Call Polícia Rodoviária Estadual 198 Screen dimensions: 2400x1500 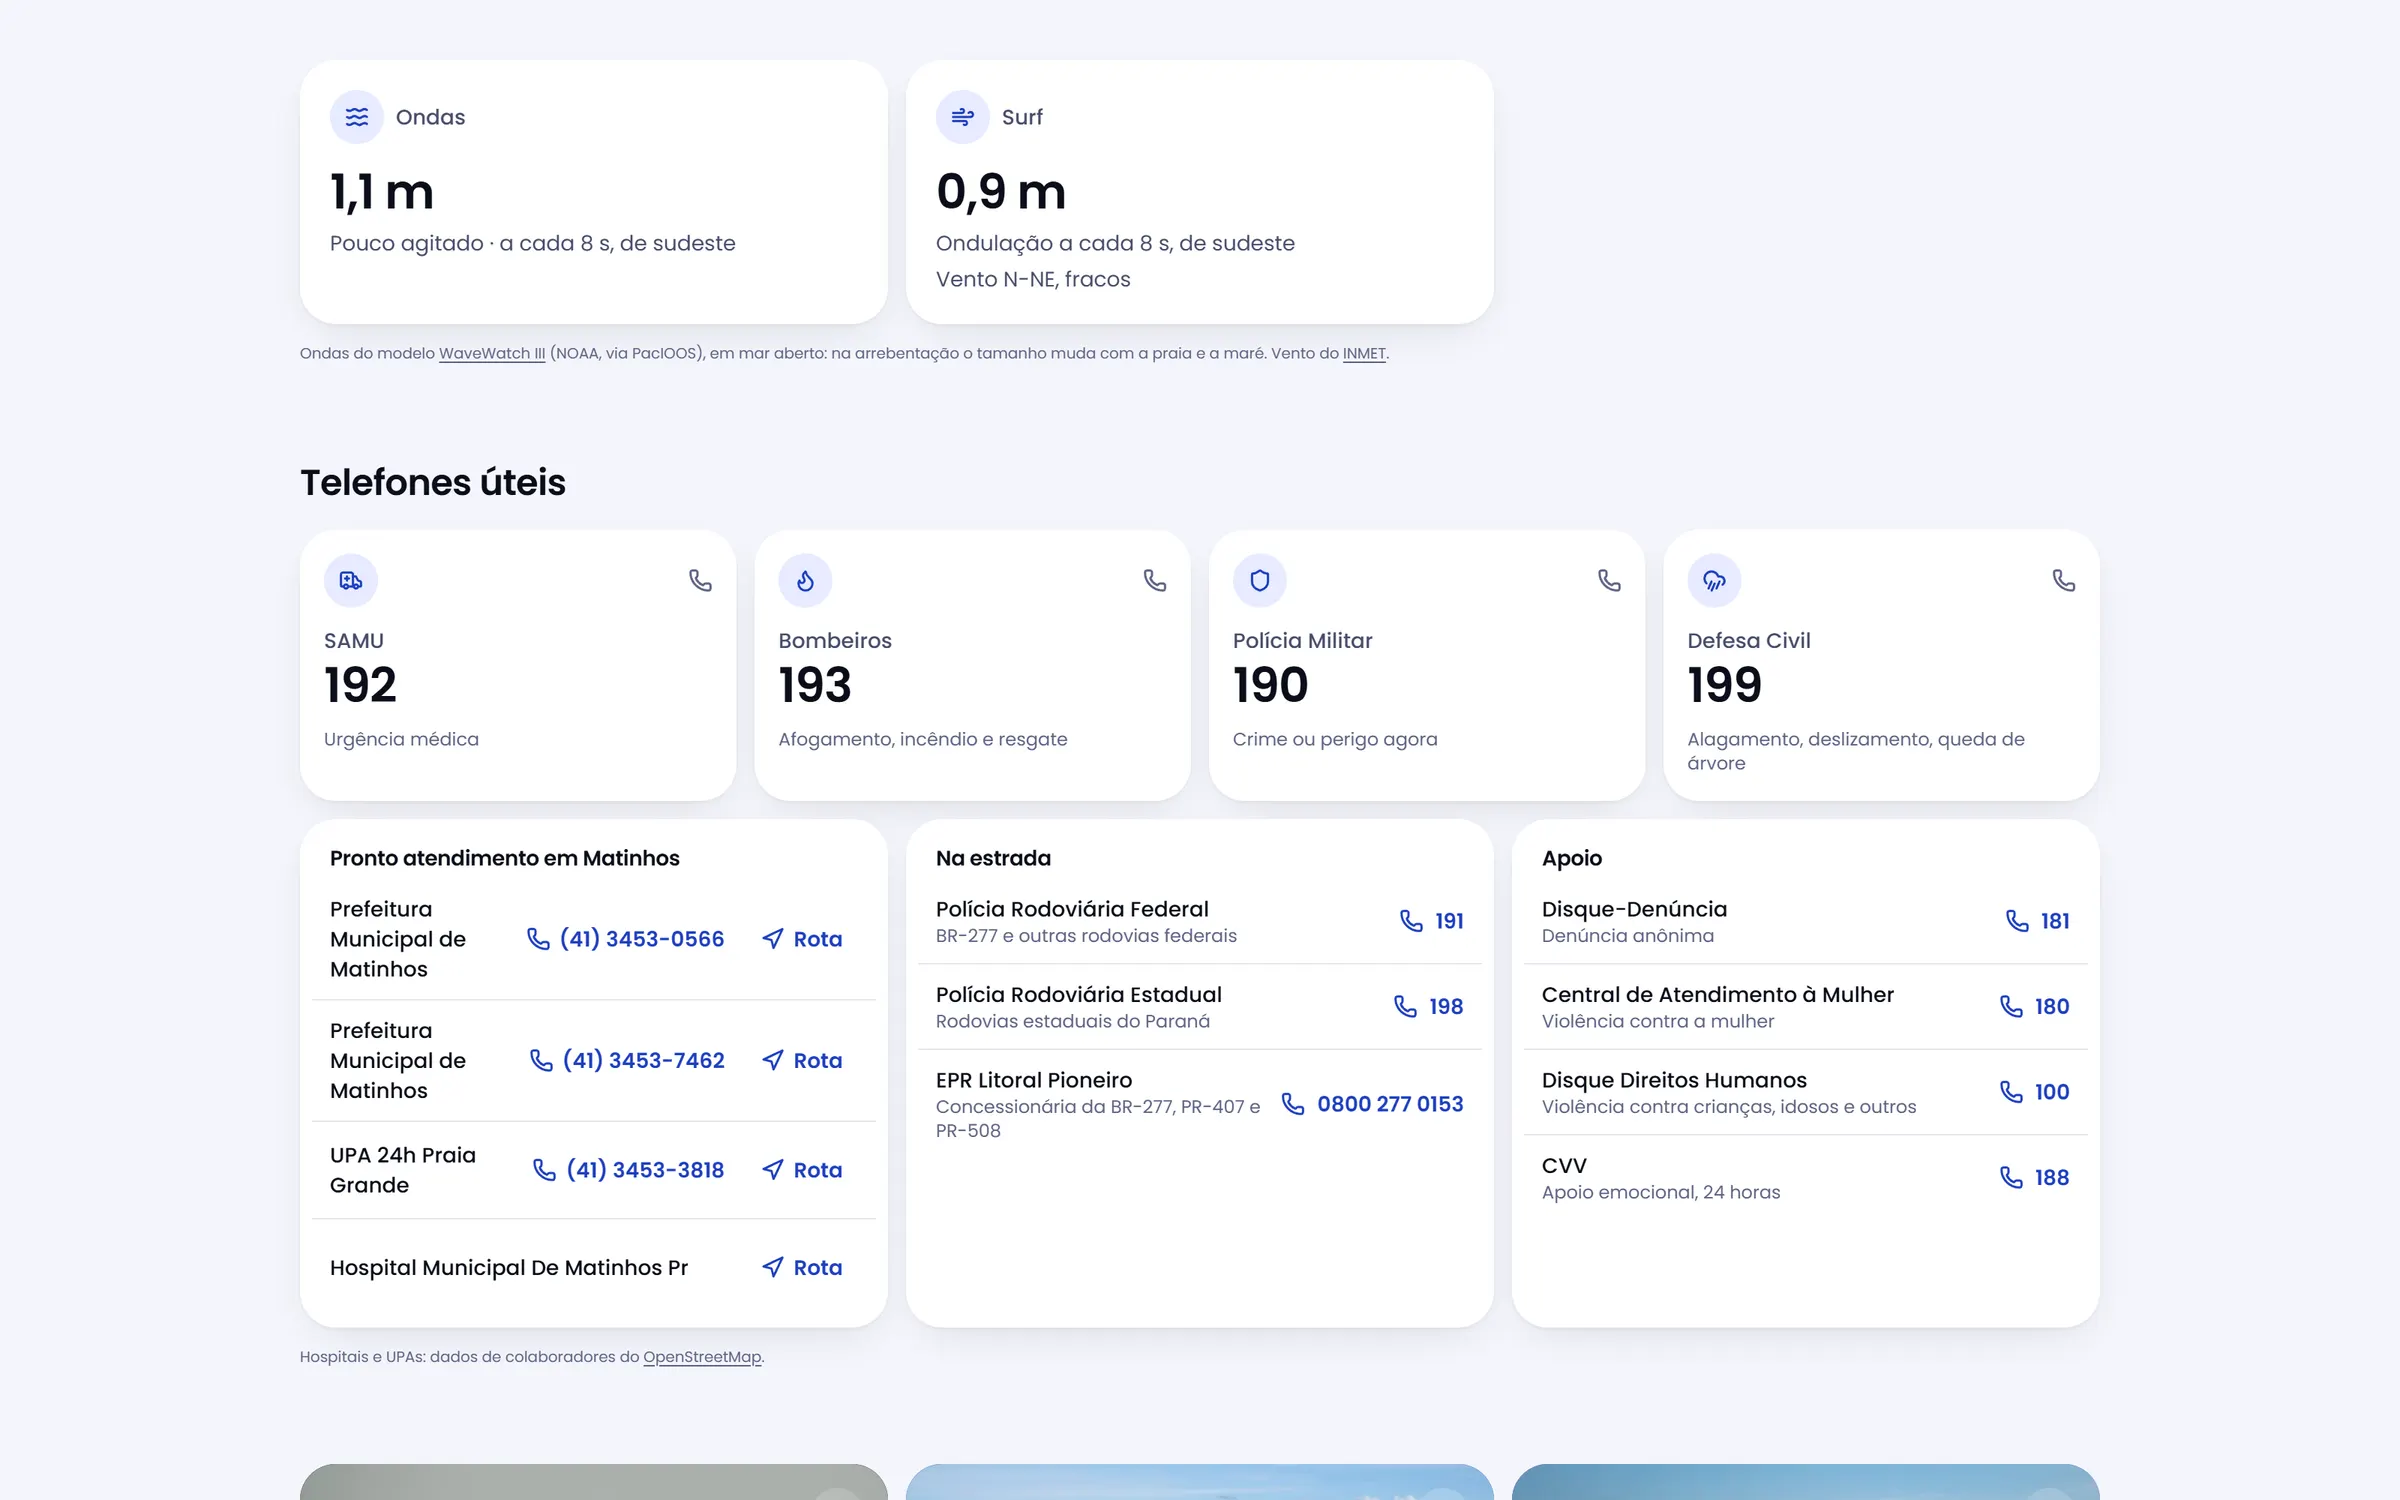[1429, 1006]
